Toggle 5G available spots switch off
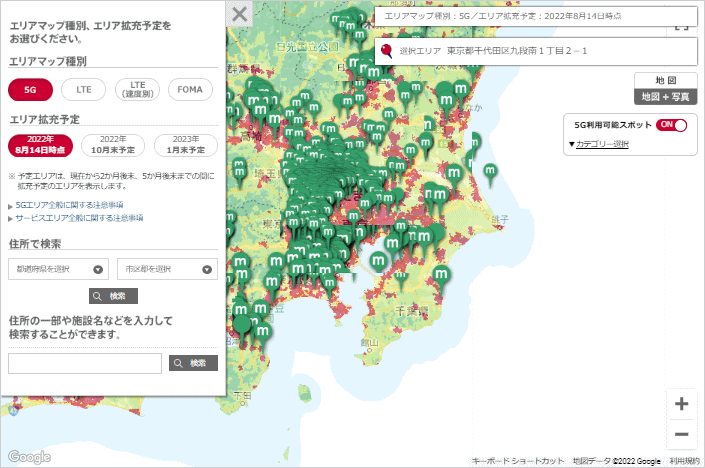This screenshot has width=705, height=468. tap(671, 125)
